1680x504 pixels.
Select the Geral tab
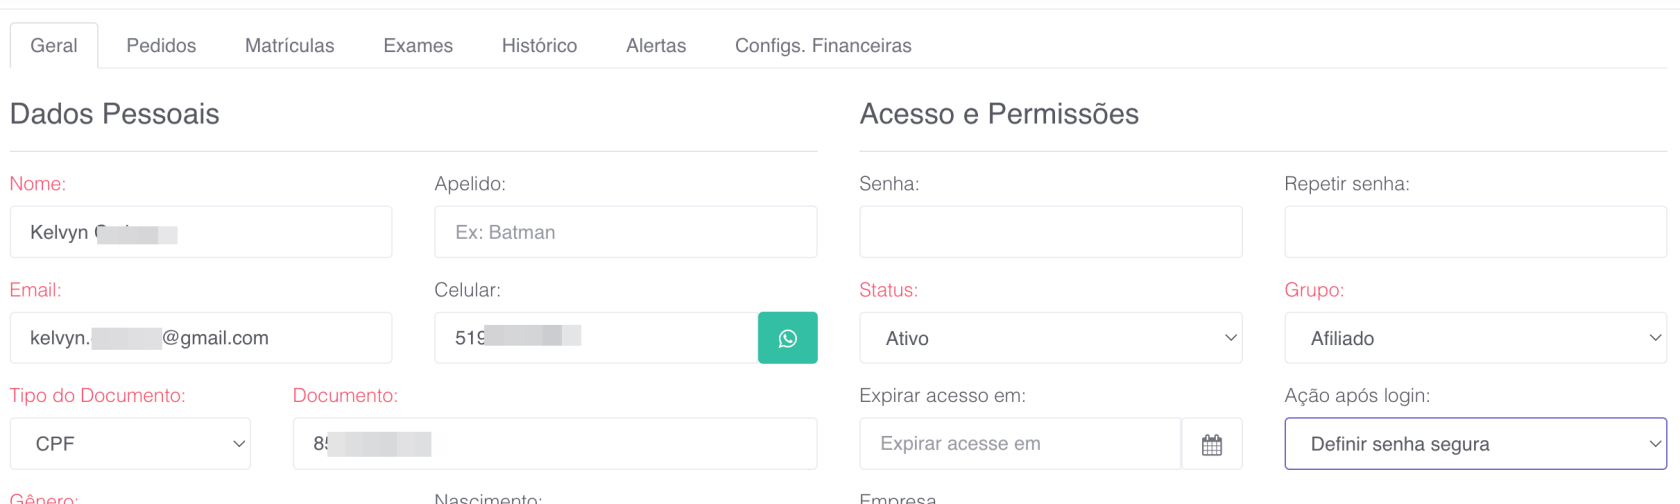click(54, 46)
